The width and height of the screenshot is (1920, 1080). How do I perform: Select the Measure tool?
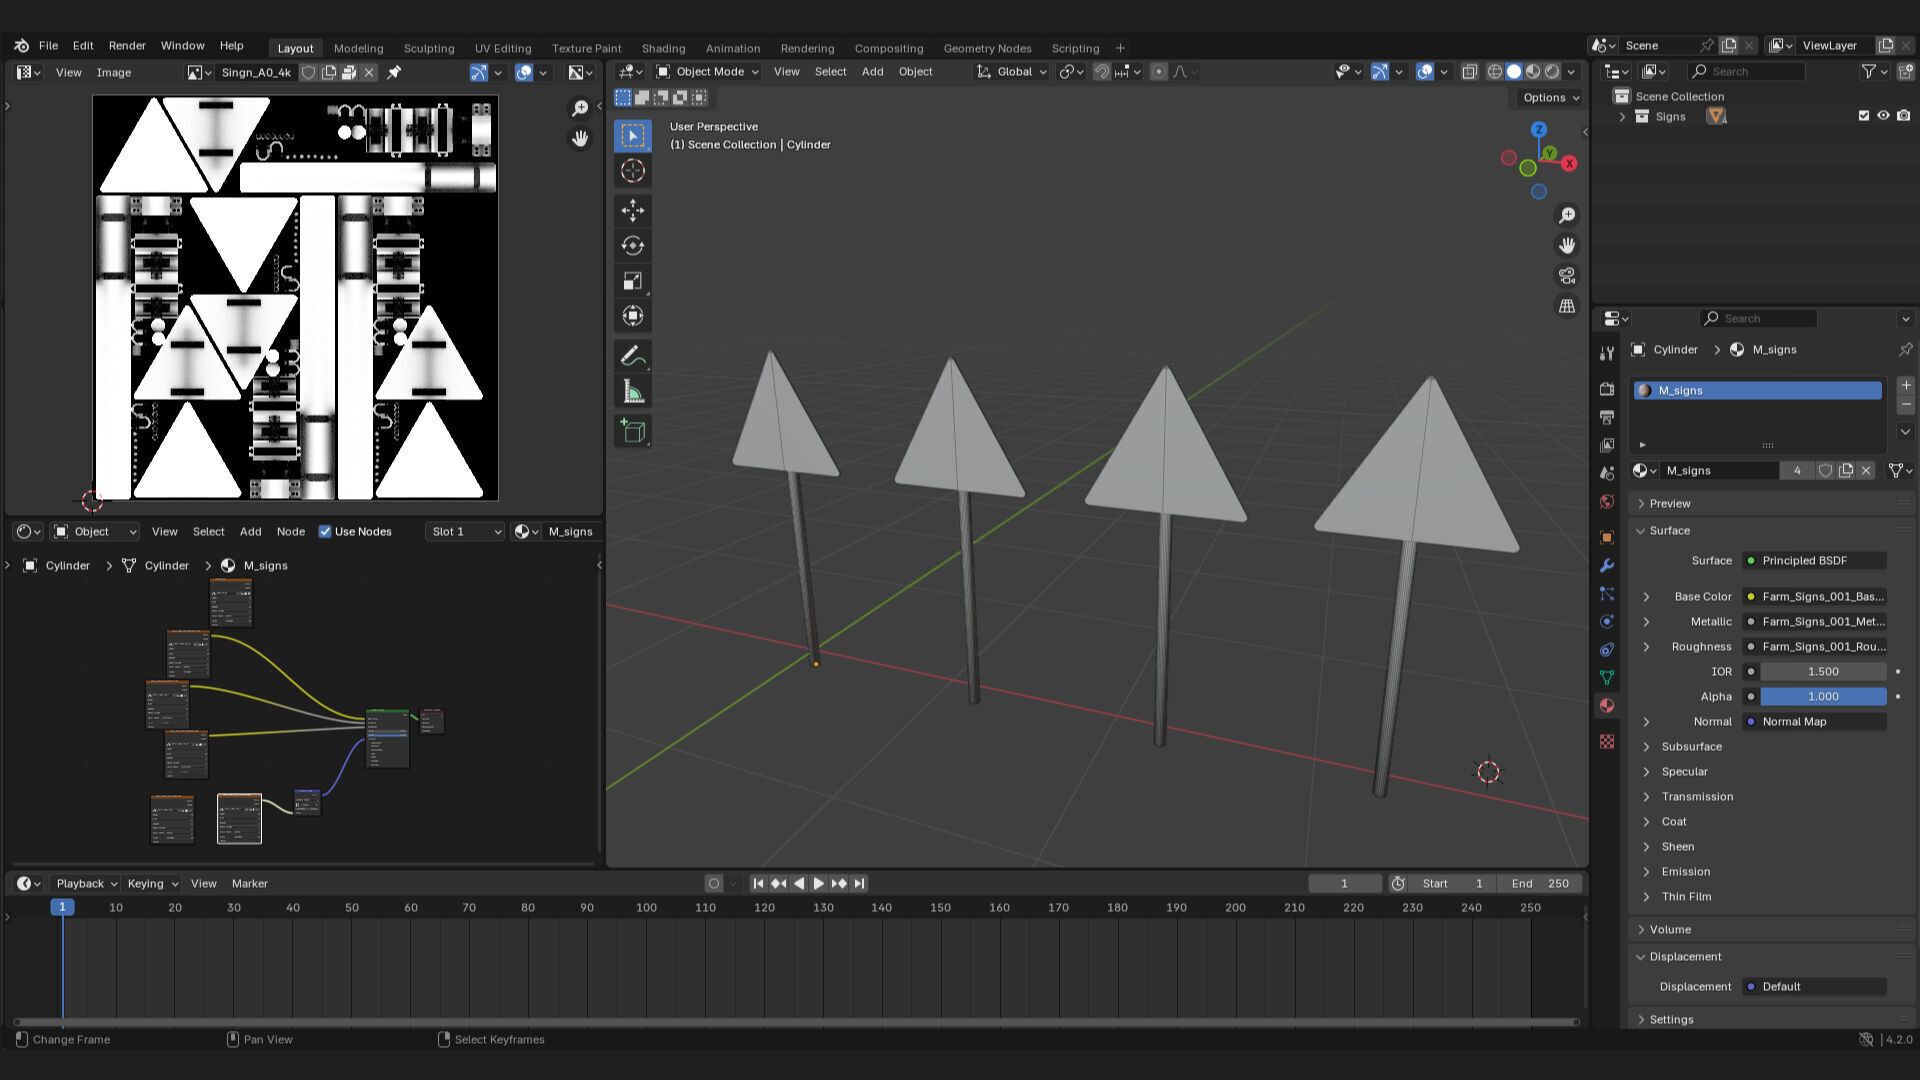click(x=632, y=392)
